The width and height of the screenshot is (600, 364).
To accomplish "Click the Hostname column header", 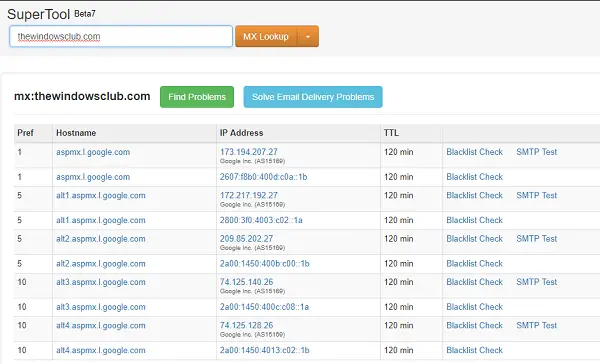I will tap(76, 133).
